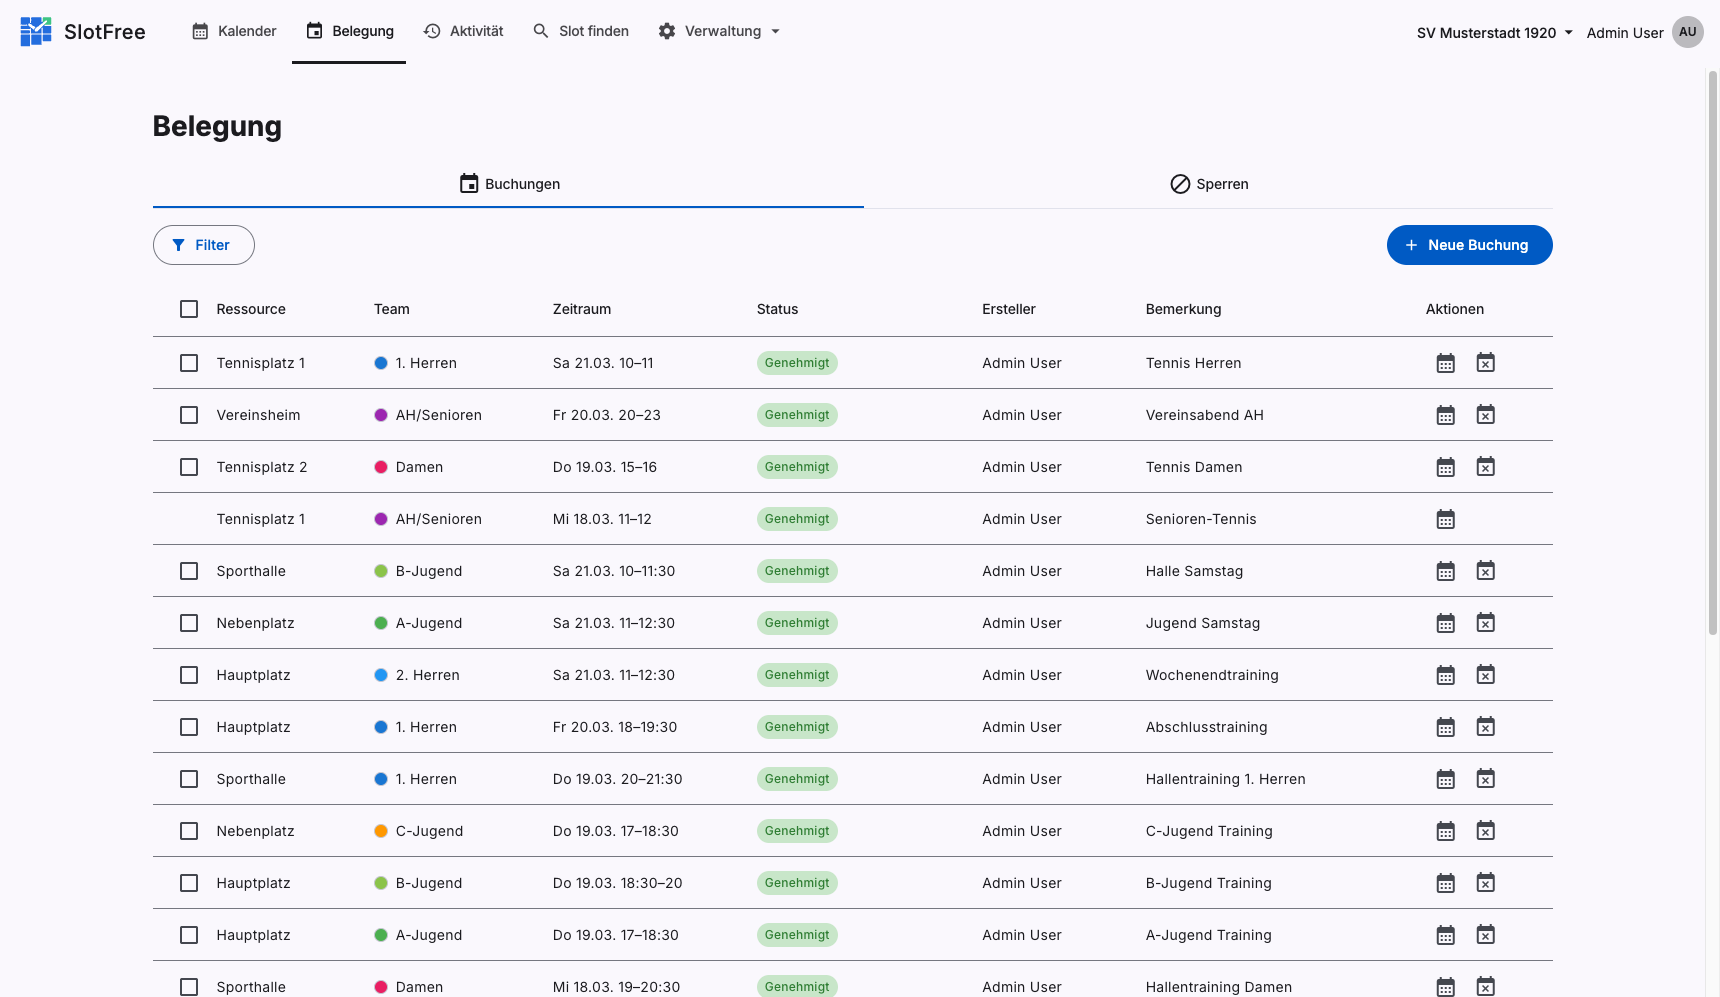
Task: Cancel the C-Jugend Training booking
Action: coord(1485,831)
